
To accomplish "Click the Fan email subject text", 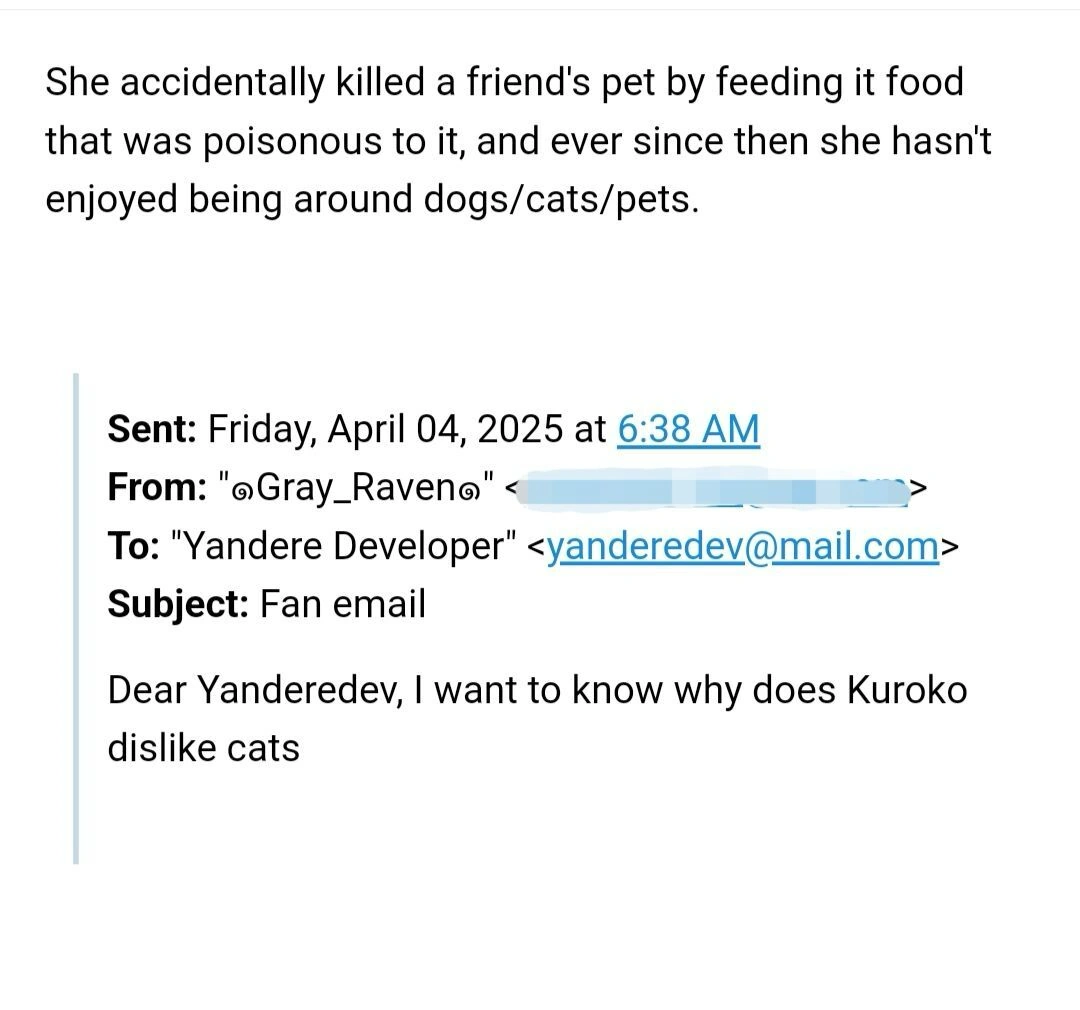I will tap(343, 604).
